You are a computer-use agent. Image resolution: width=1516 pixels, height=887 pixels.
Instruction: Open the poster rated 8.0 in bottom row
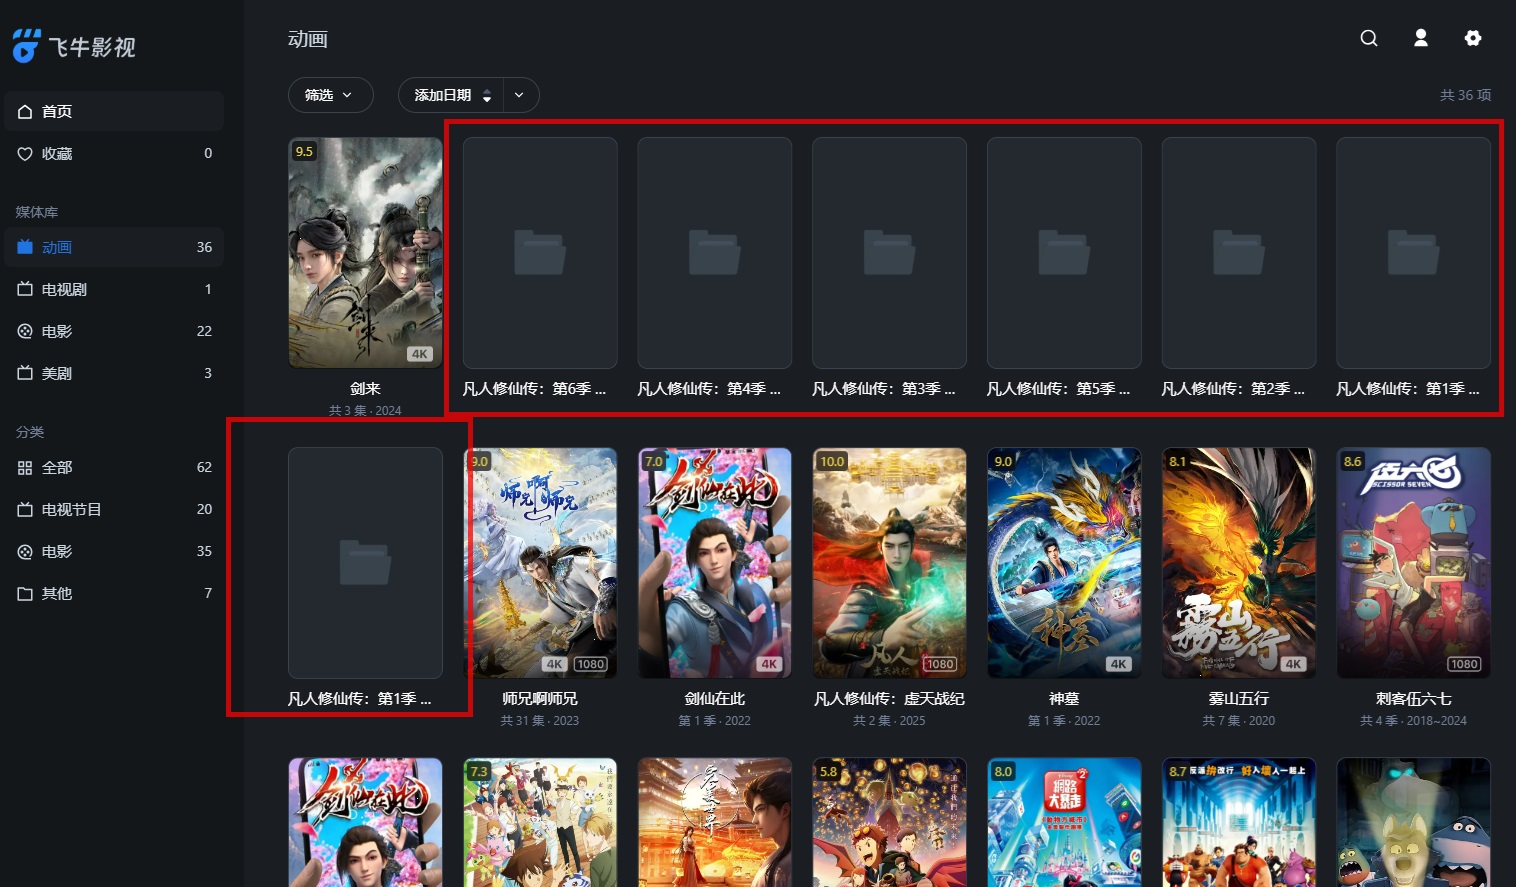[1064, 822]
